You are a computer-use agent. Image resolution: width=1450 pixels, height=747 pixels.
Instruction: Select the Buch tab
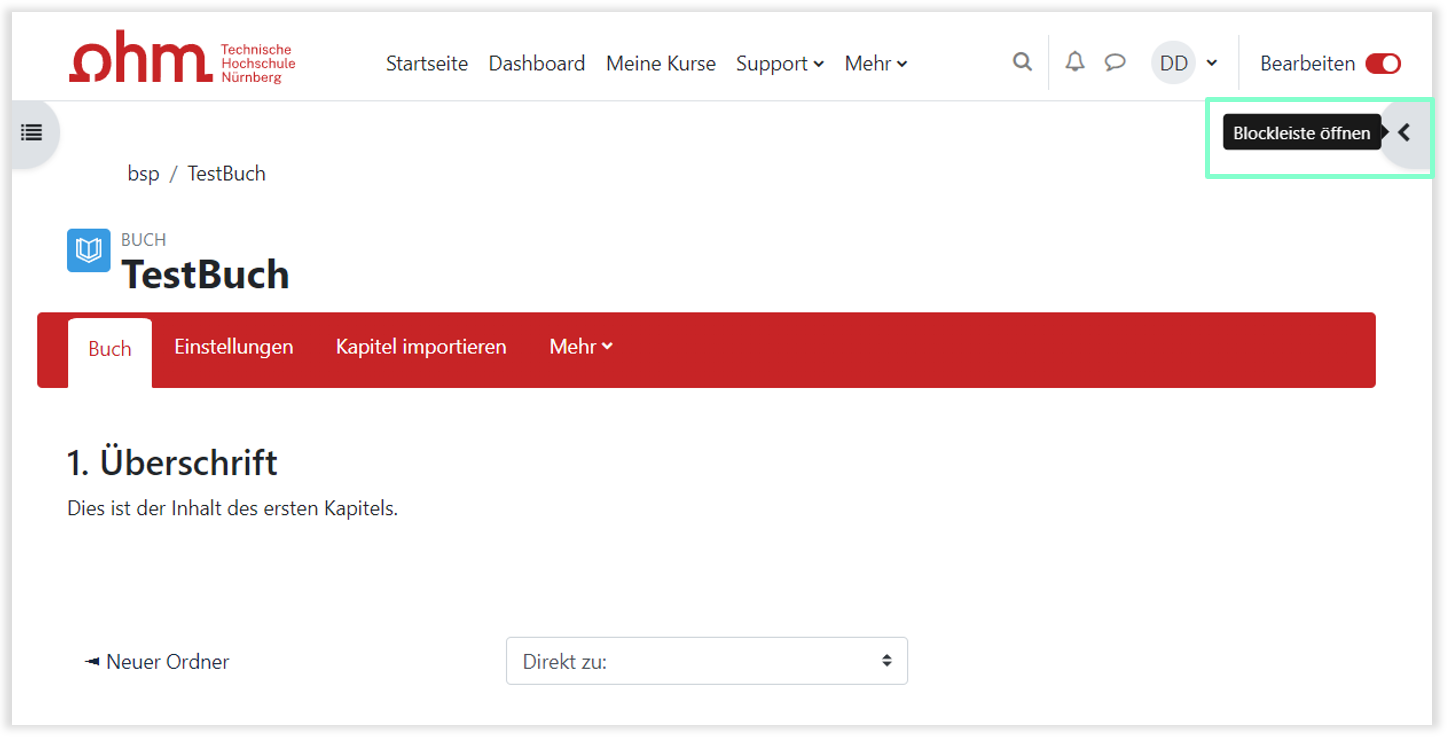110,349
